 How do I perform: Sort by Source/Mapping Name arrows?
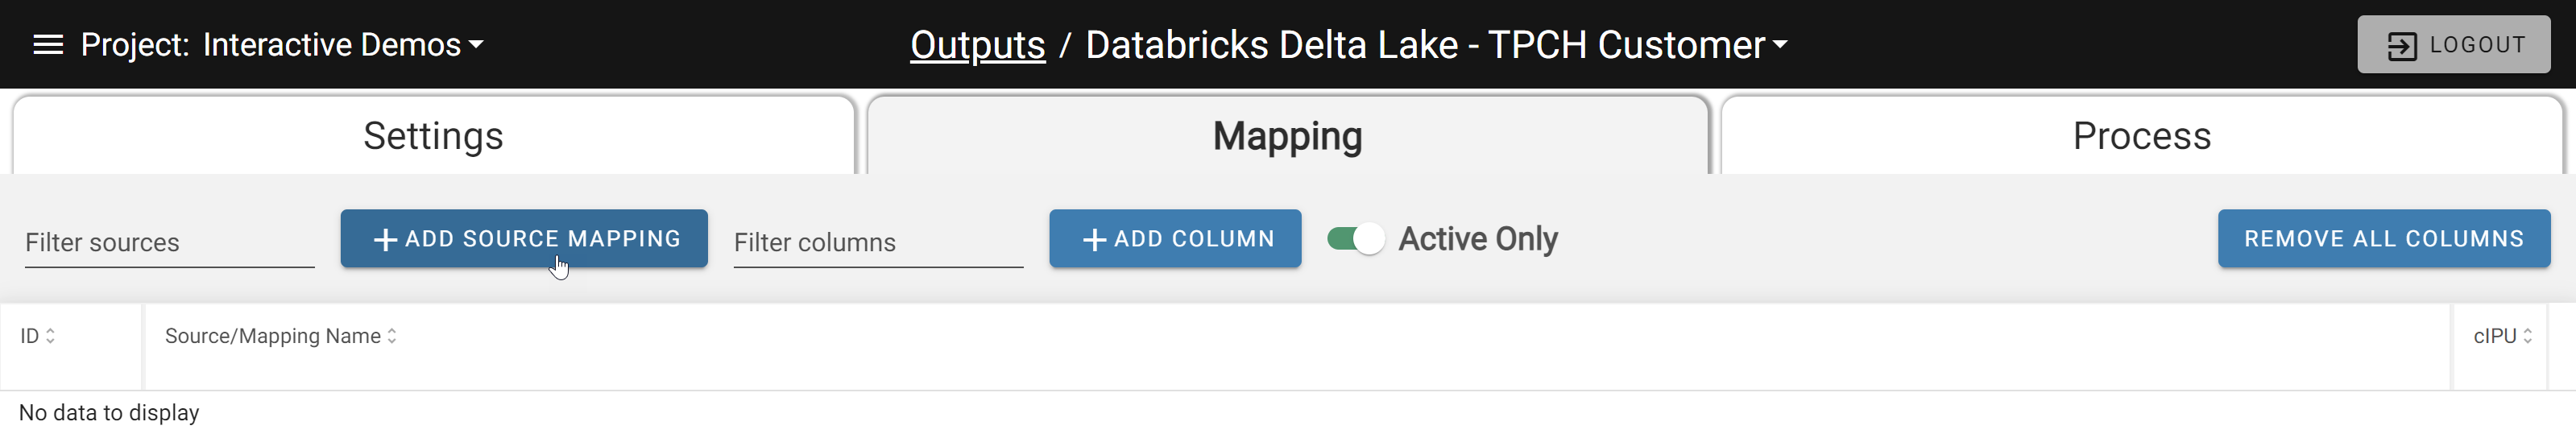tap(392, 336)
